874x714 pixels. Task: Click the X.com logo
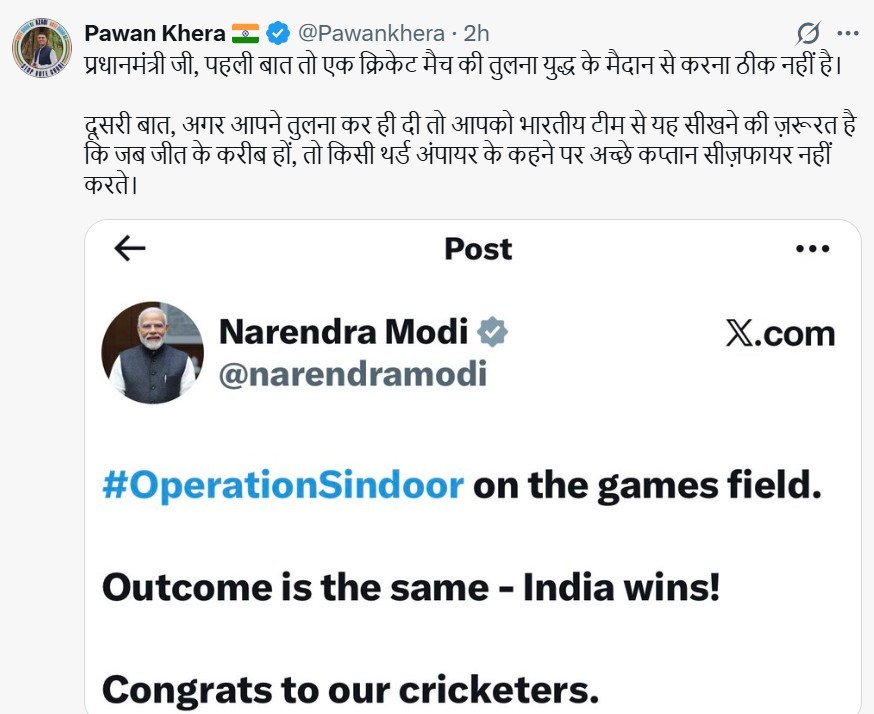coord(780,333)
